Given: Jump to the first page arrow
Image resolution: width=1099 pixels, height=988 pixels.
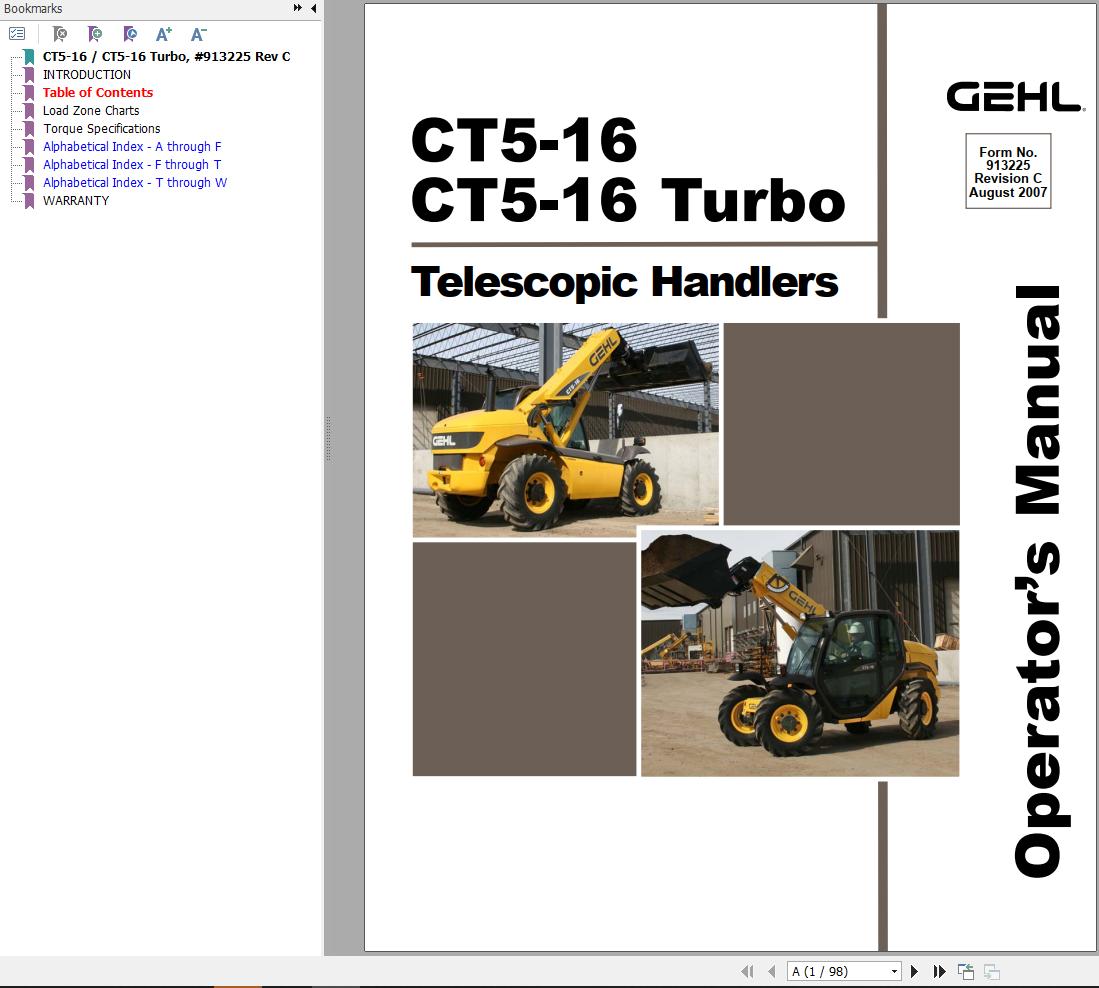Looking at the screenshot, I should pos(748,970).
